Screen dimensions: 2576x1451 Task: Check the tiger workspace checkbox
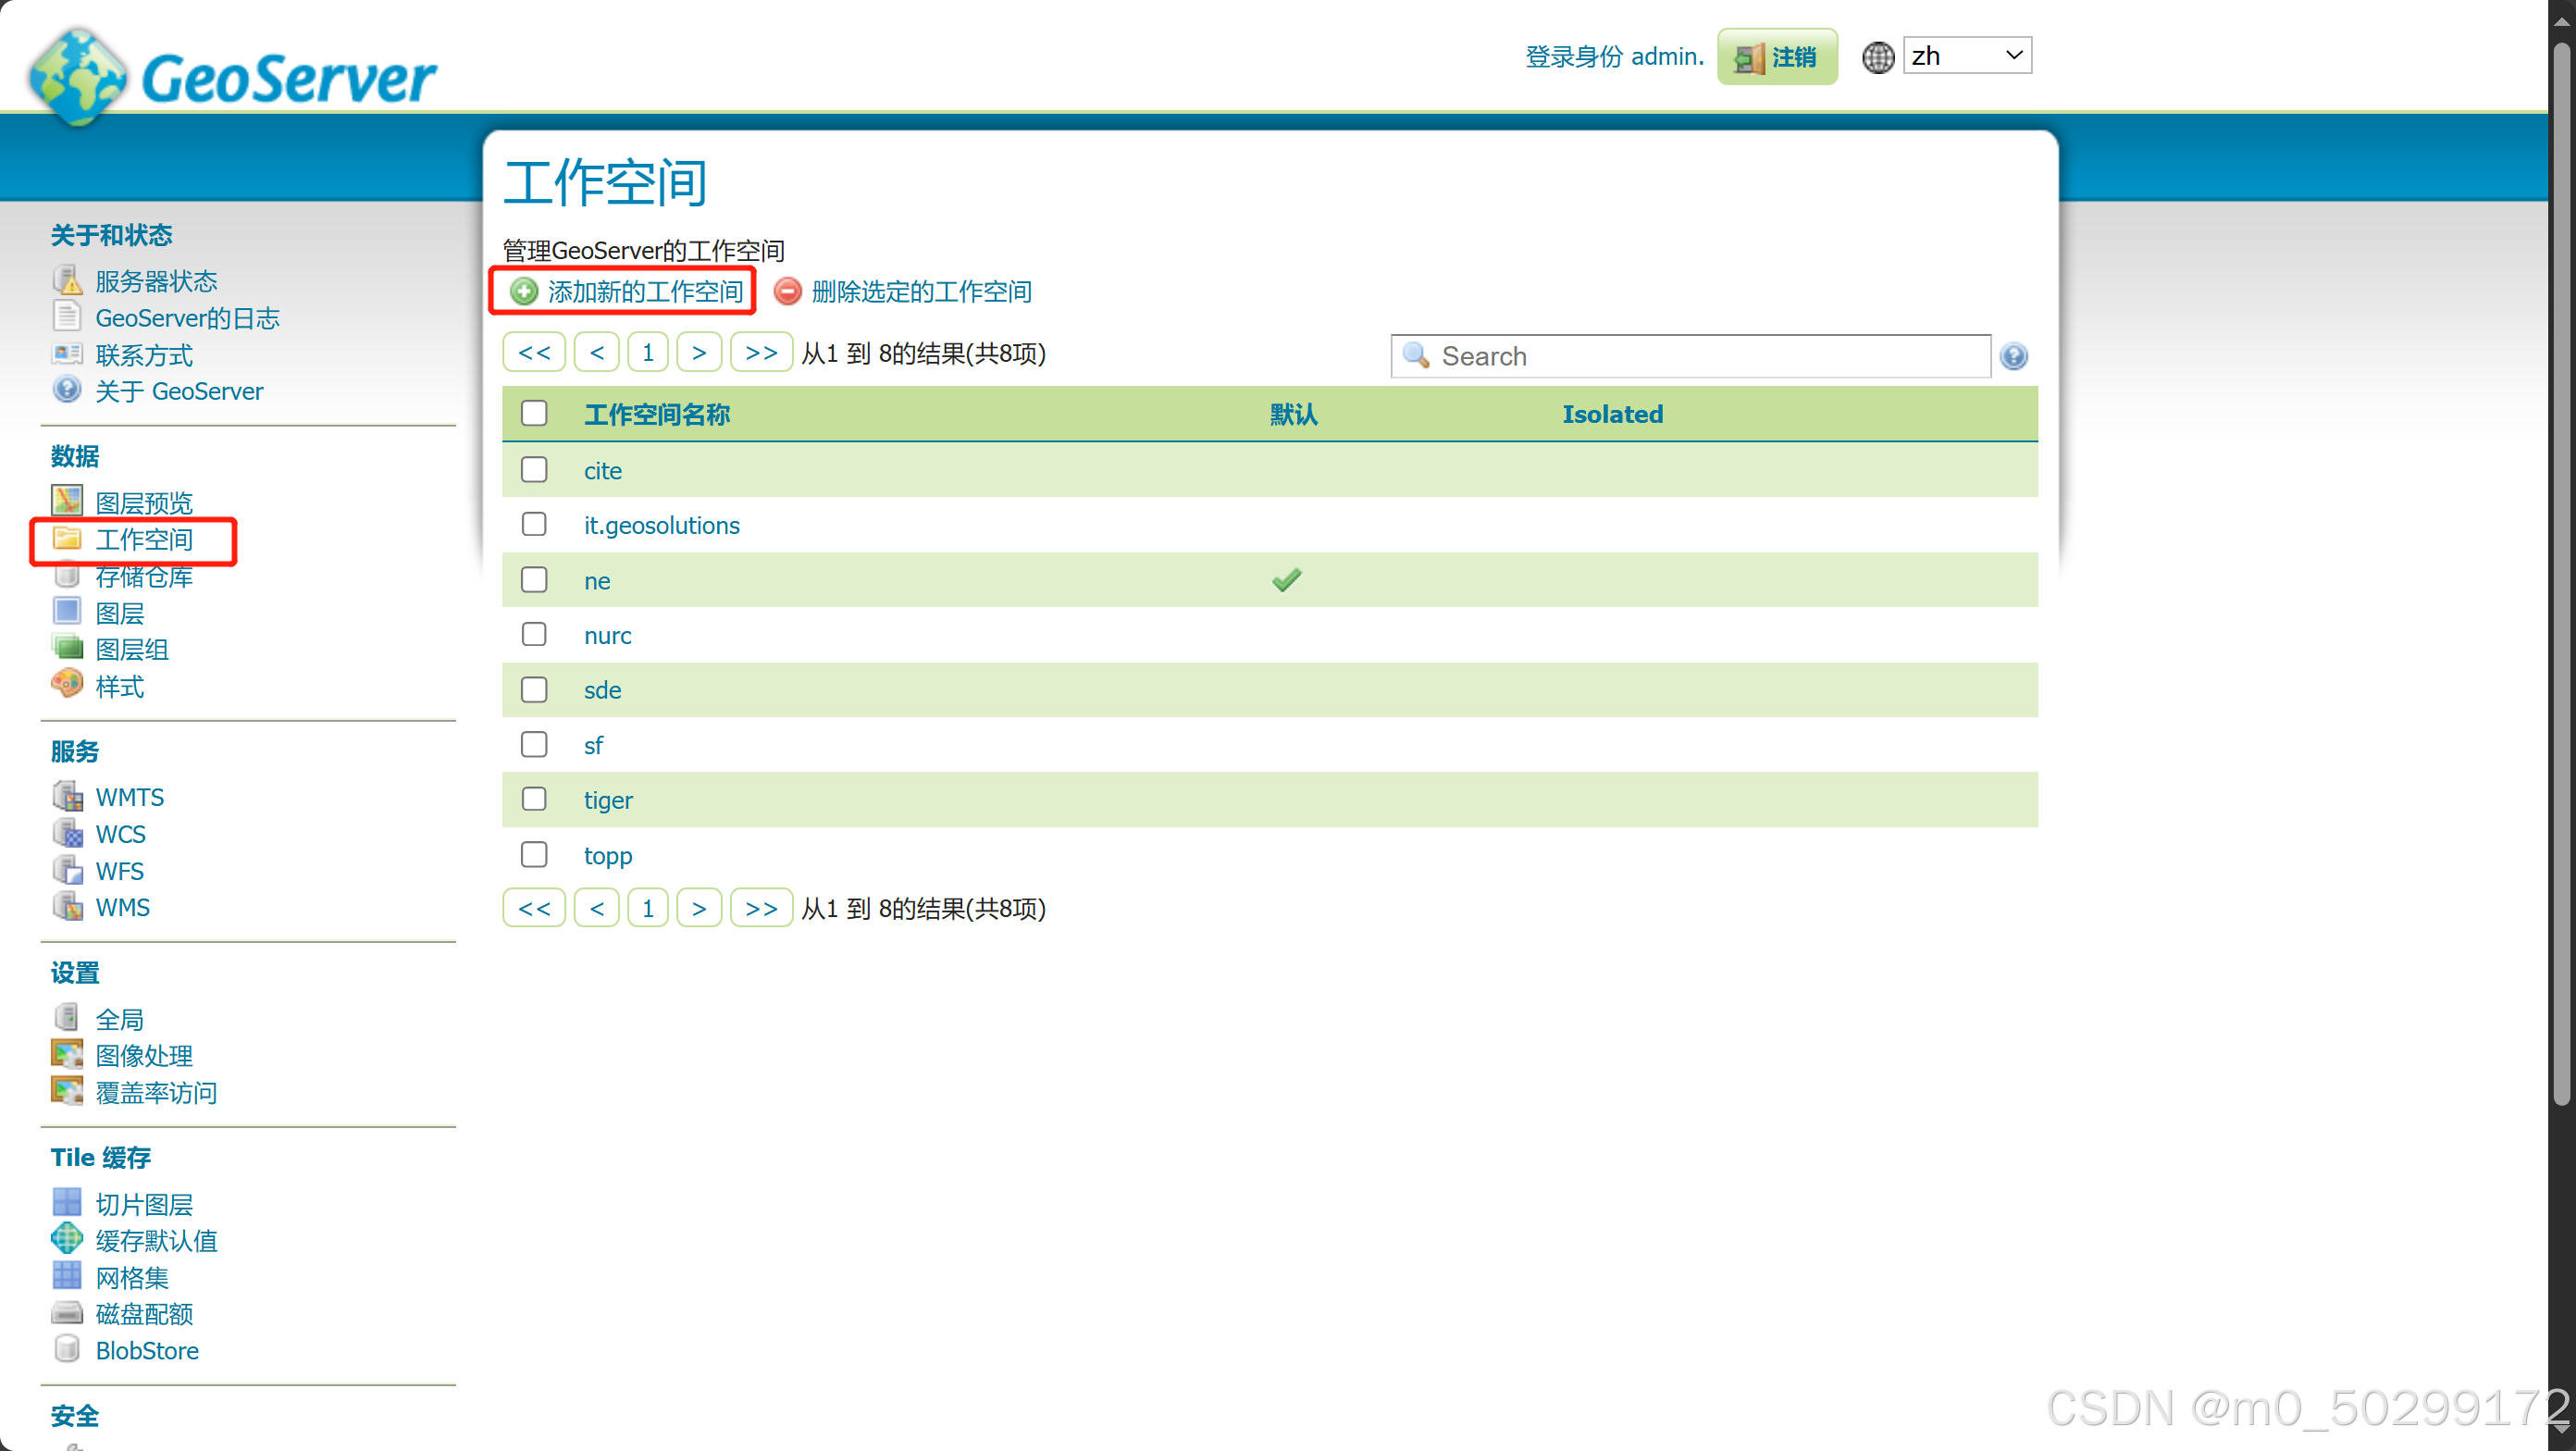click(534, 799)
